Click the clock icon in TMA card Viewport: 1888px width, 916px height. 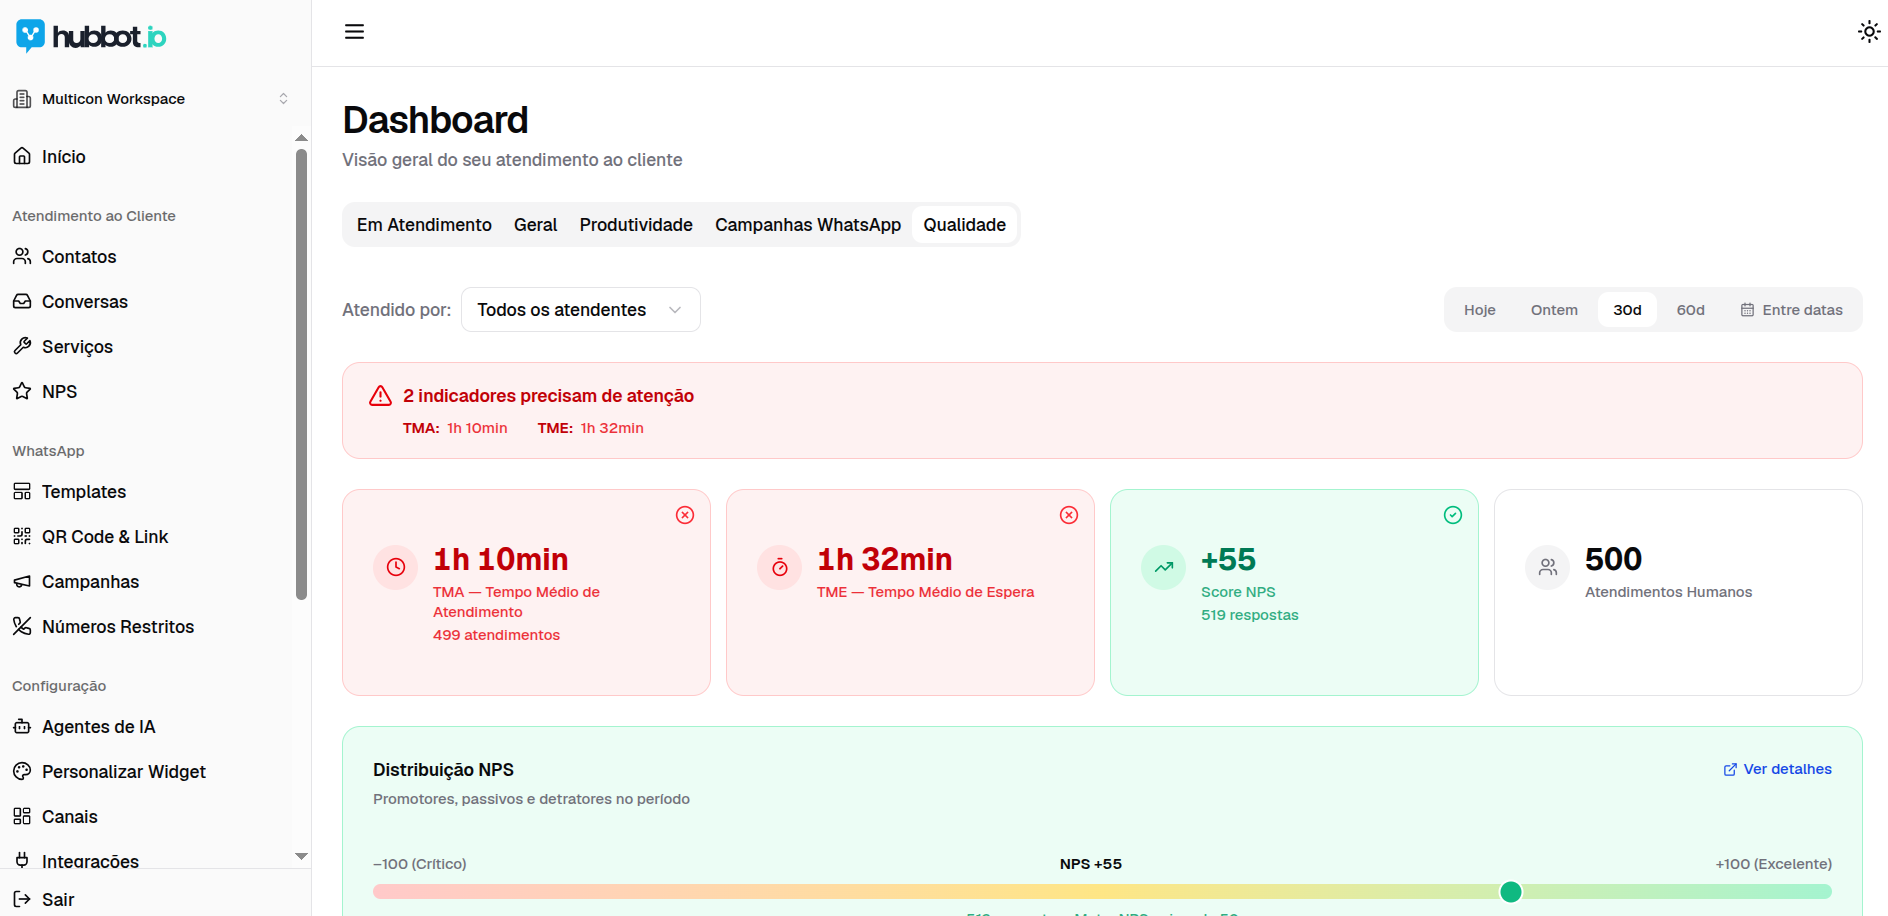(396, 567)
